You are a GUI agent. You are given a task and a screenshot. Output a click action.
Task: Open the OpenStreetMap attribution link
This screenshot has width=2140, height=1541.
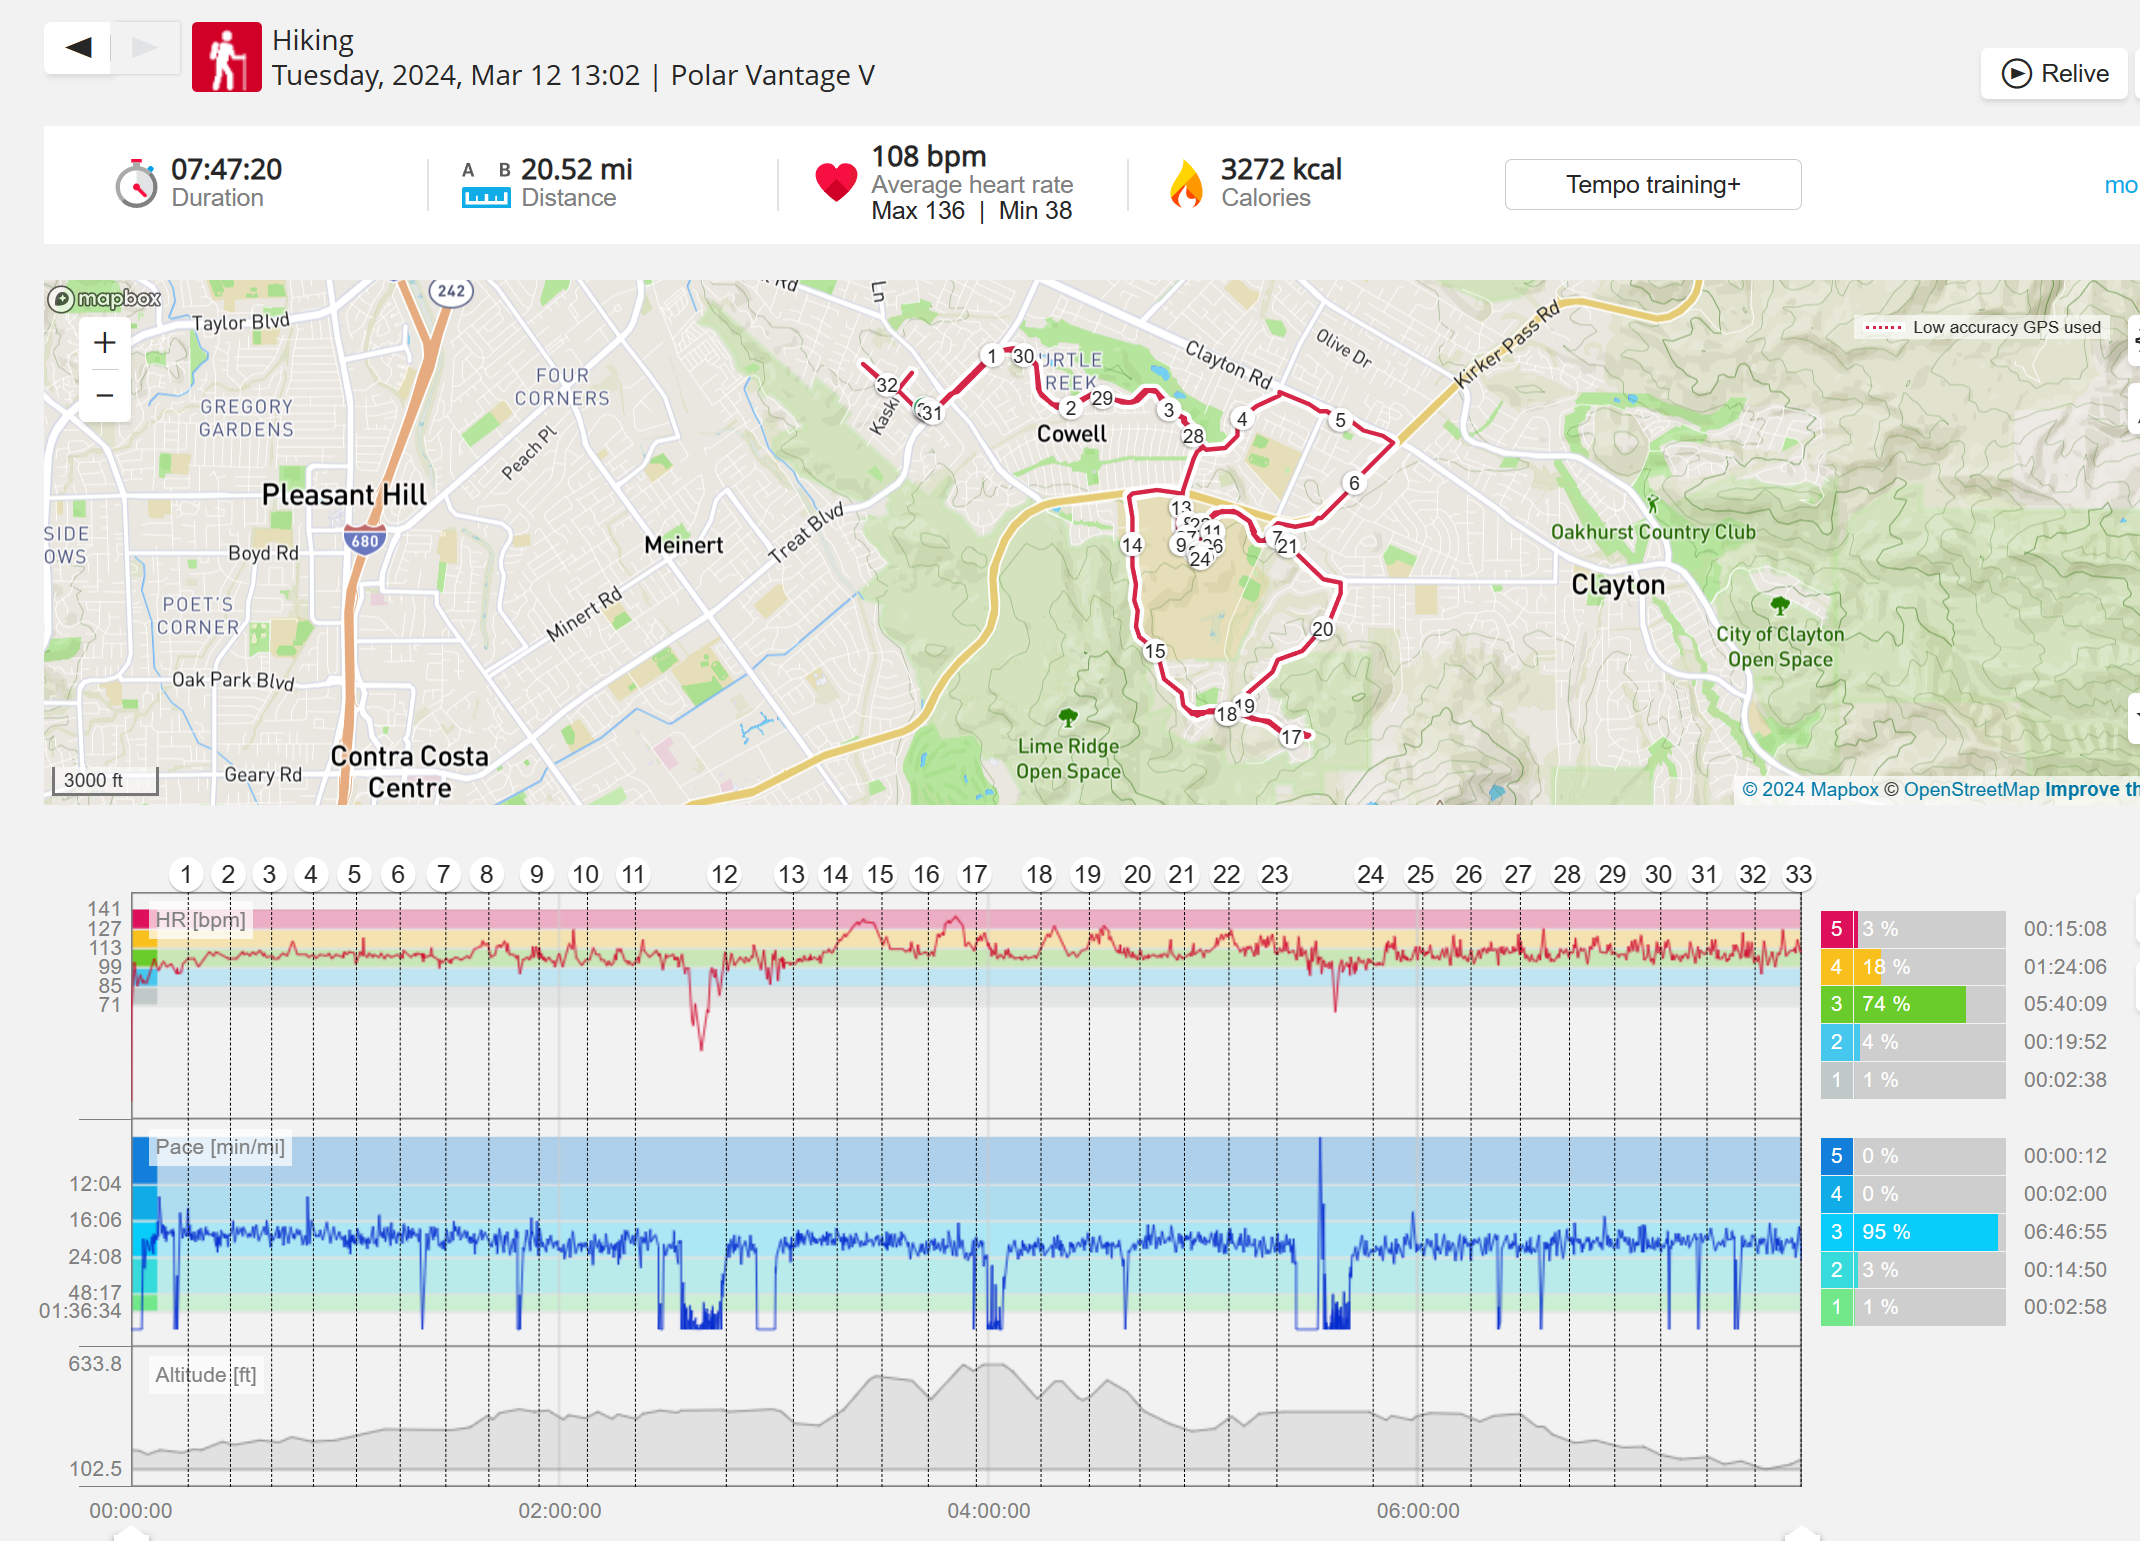point(1970,790)
